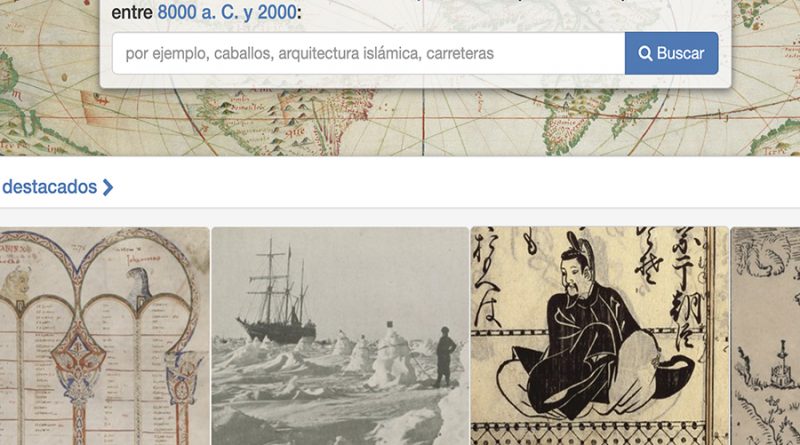The height and width of the screenshot is (445, 800).
Task: Open the partially visible old map thumbnail
Action: tap(765, 336)
